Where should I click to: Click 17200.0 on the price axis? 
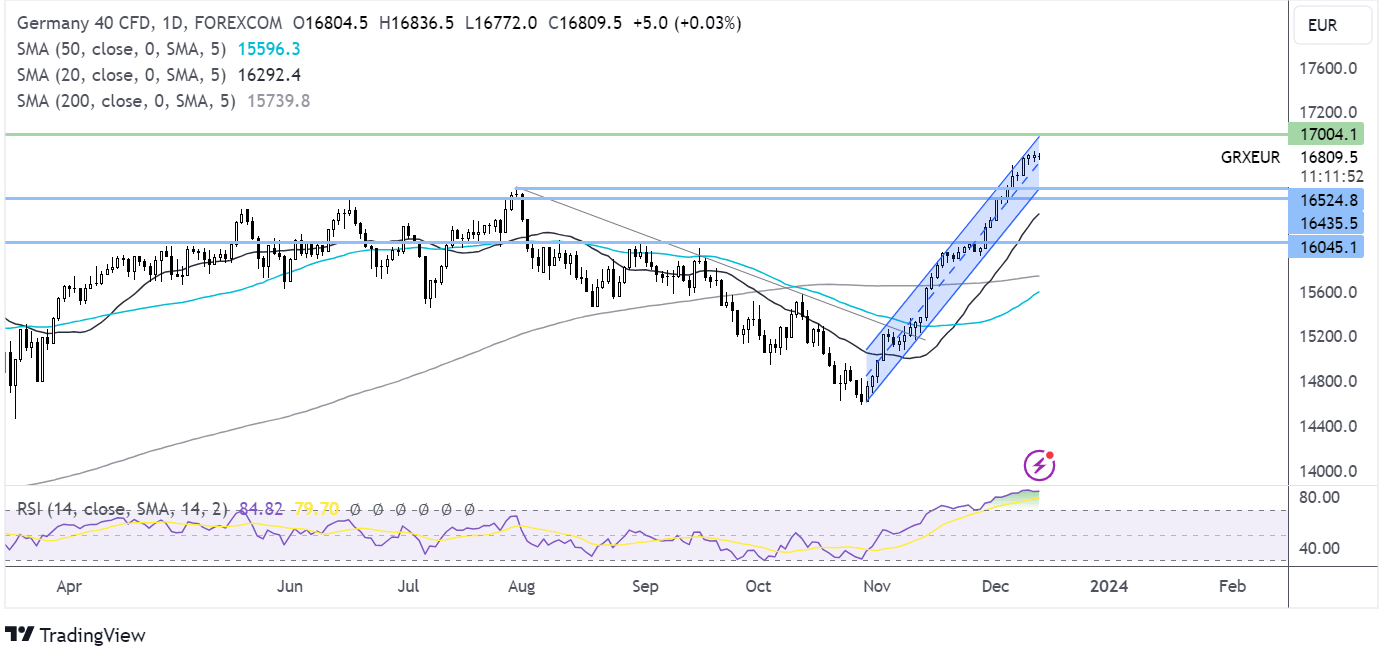(x=1329, y=112)
